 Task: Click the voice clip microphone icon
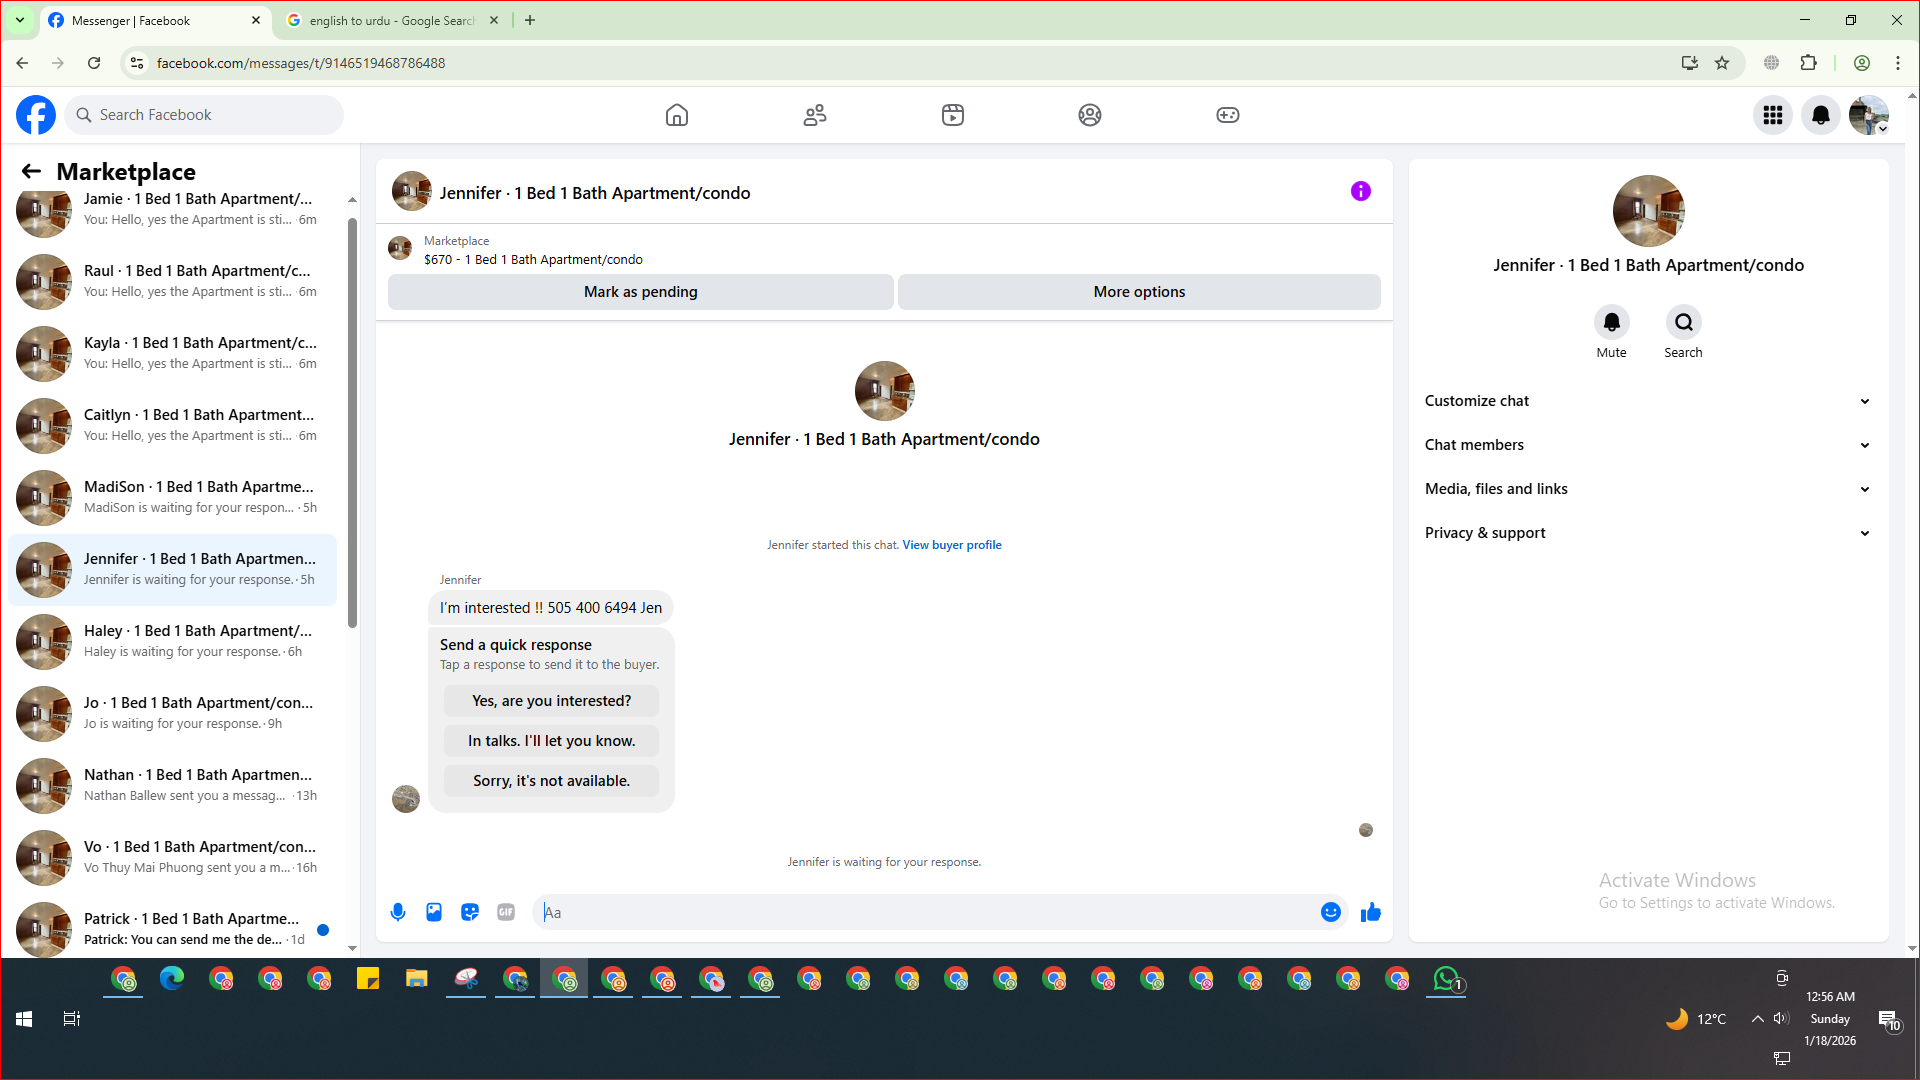(x=398, y=912)
